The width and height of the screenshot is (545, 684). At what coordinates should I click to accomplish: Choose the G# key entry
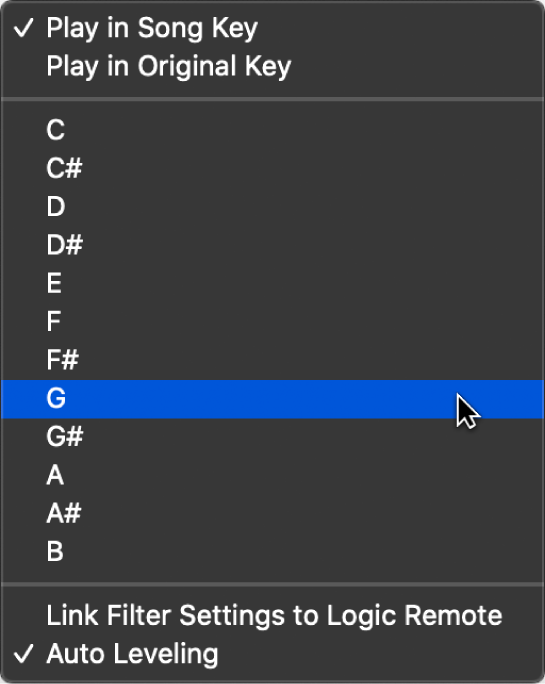point(272,437)
